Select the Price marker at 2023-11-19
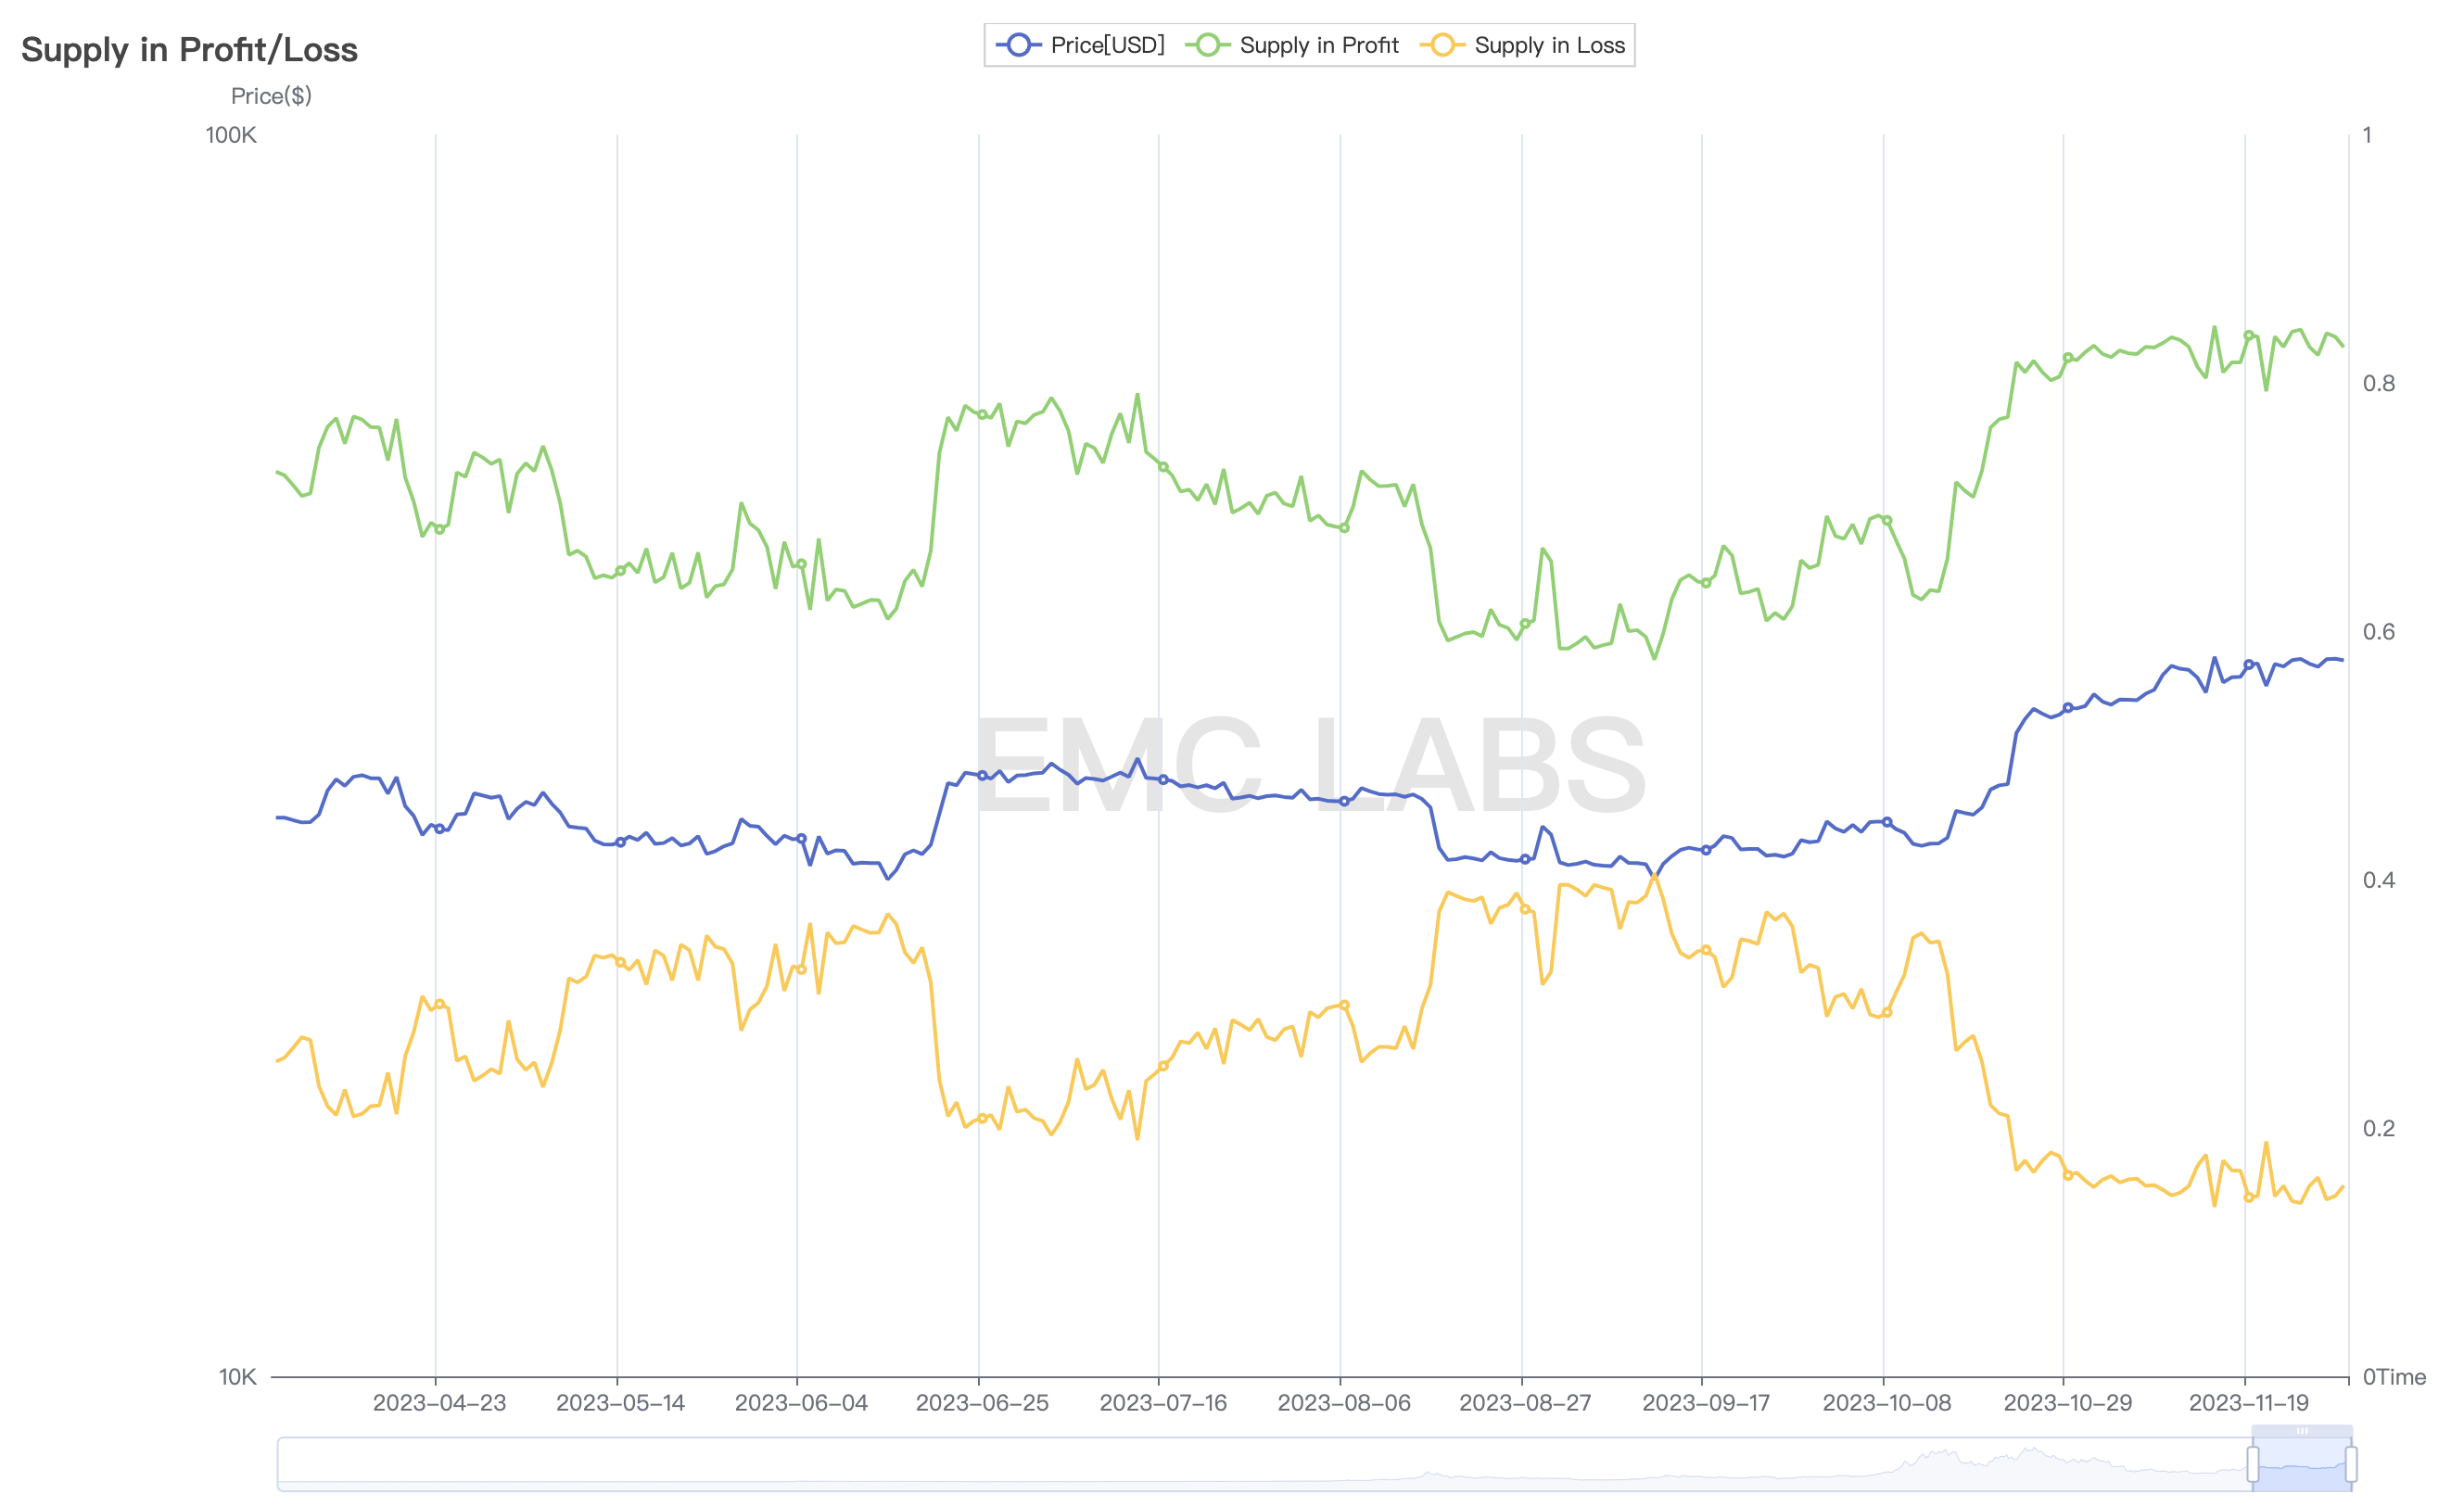This screenshot has height=1507, width=2464. [2249, 665]
